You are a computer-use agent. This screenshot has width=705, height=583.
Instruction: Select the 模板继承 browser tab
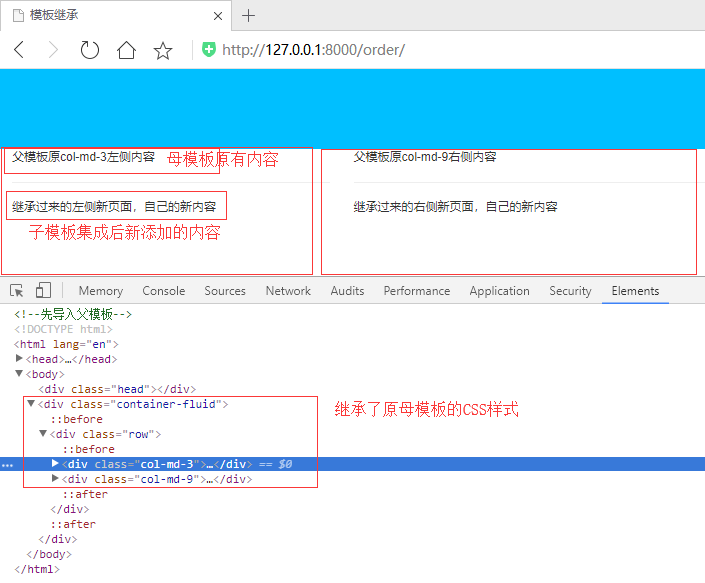point(116,16)
